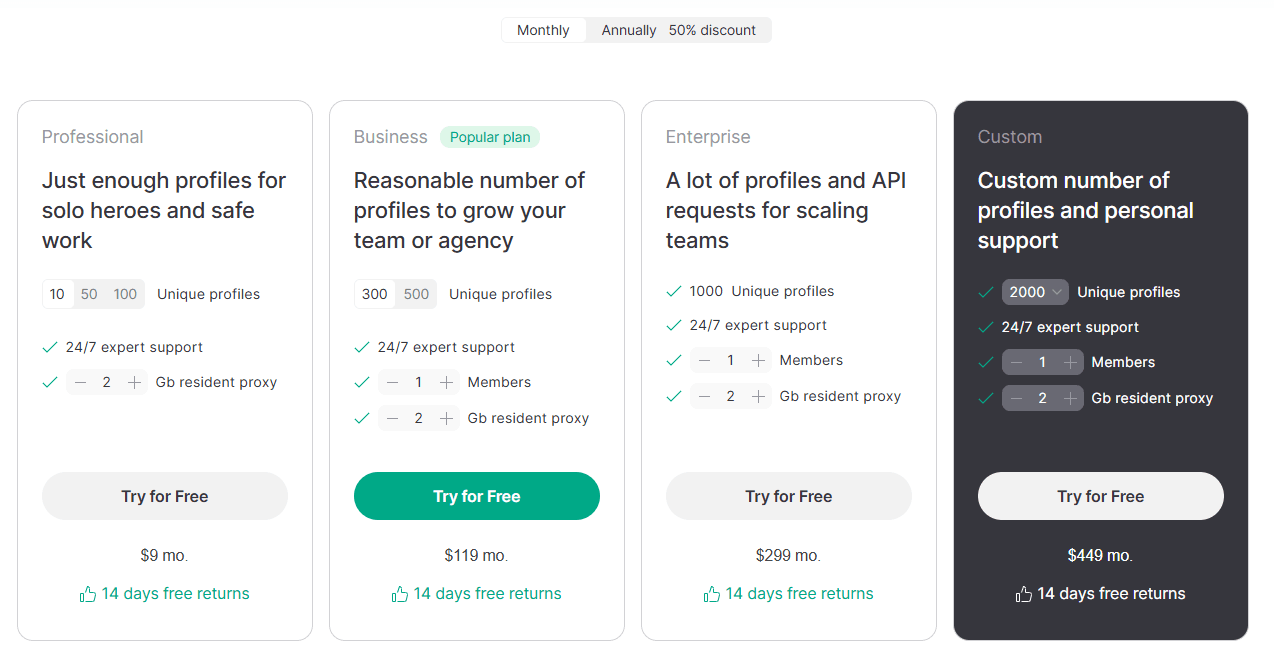
Task: Switch to Annually 50% discount billing
Action: [677, 30]
